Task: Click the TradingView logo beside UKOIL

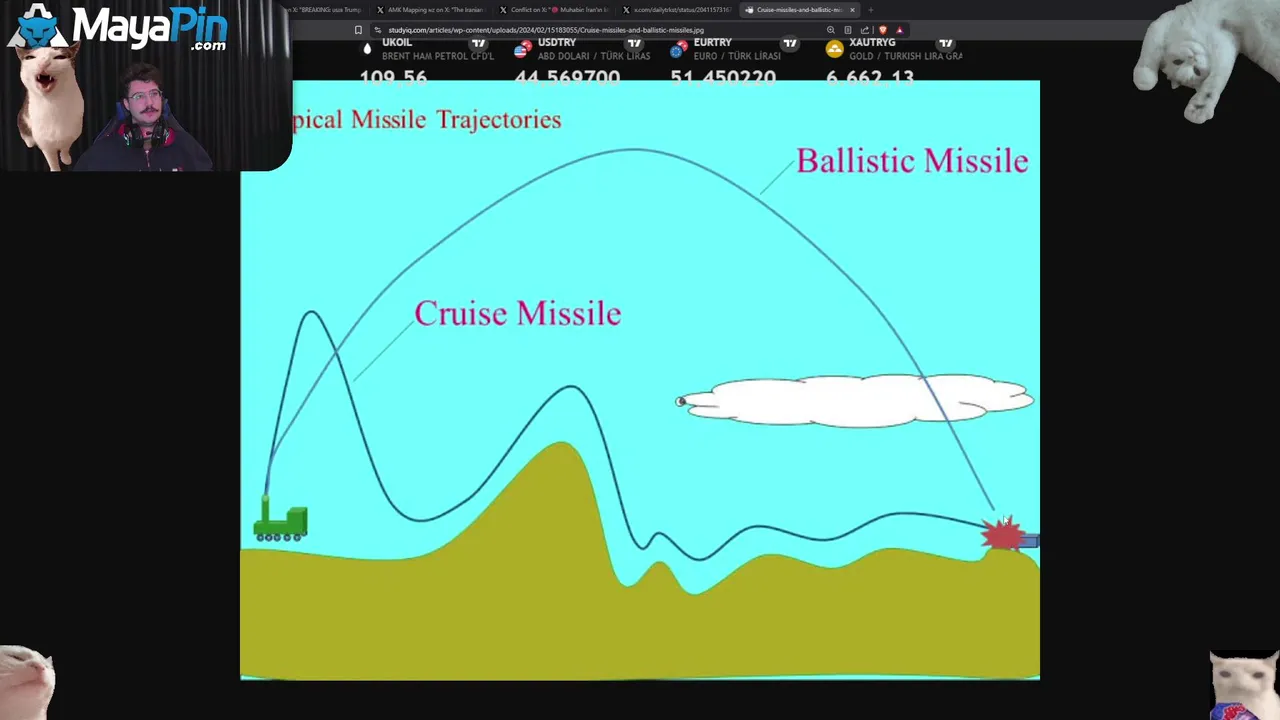Action: coord(478,43)
